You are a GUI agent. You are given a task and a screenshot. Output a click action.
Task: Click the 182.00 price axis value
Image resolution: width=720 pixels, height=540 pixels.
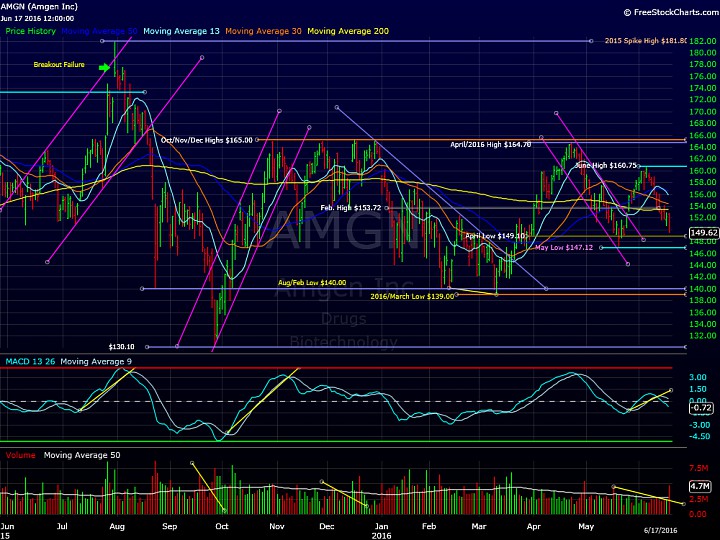[703, 41]
